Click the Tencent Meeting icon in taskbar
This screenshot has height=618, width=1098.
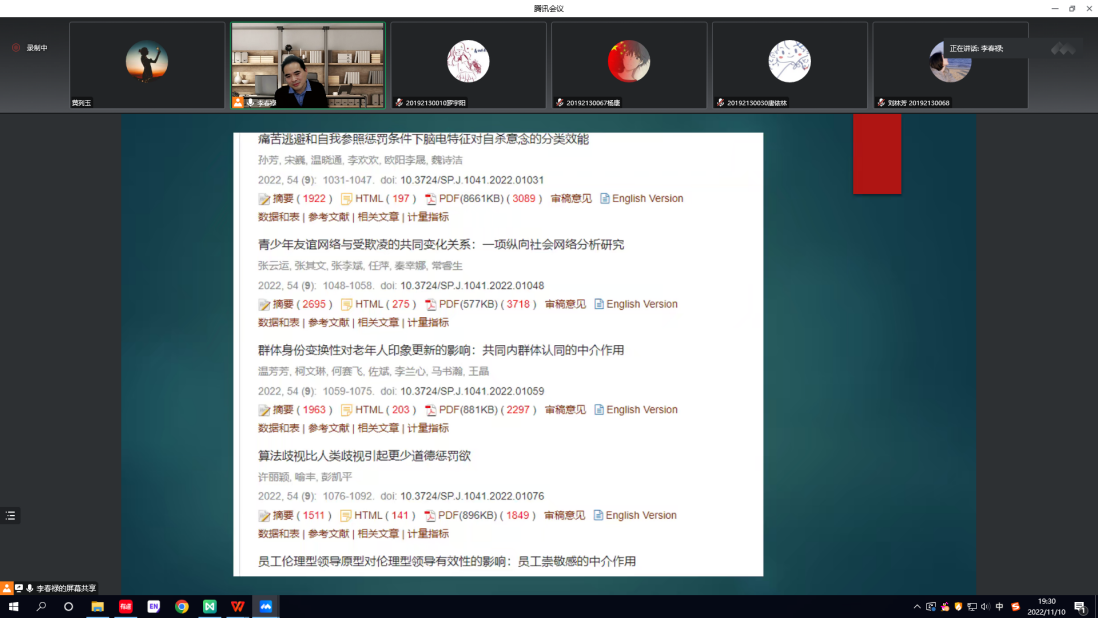(x=266, y=606)
